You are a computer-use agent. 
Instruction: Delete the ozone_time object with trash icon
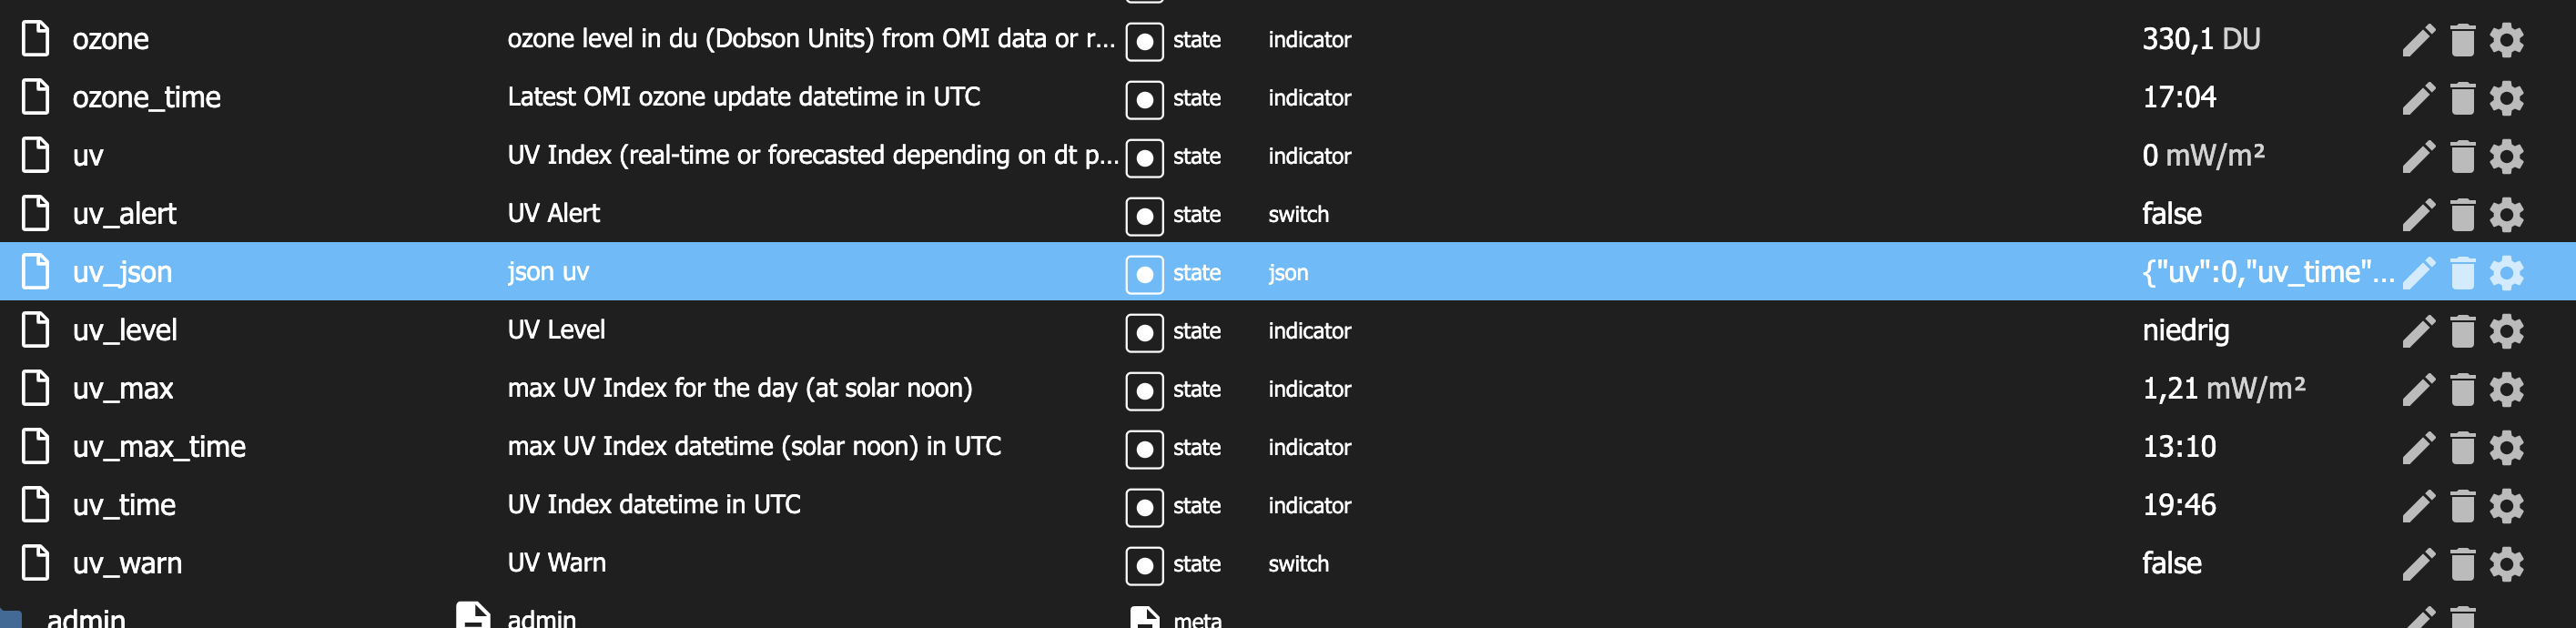pos(2462,98)
